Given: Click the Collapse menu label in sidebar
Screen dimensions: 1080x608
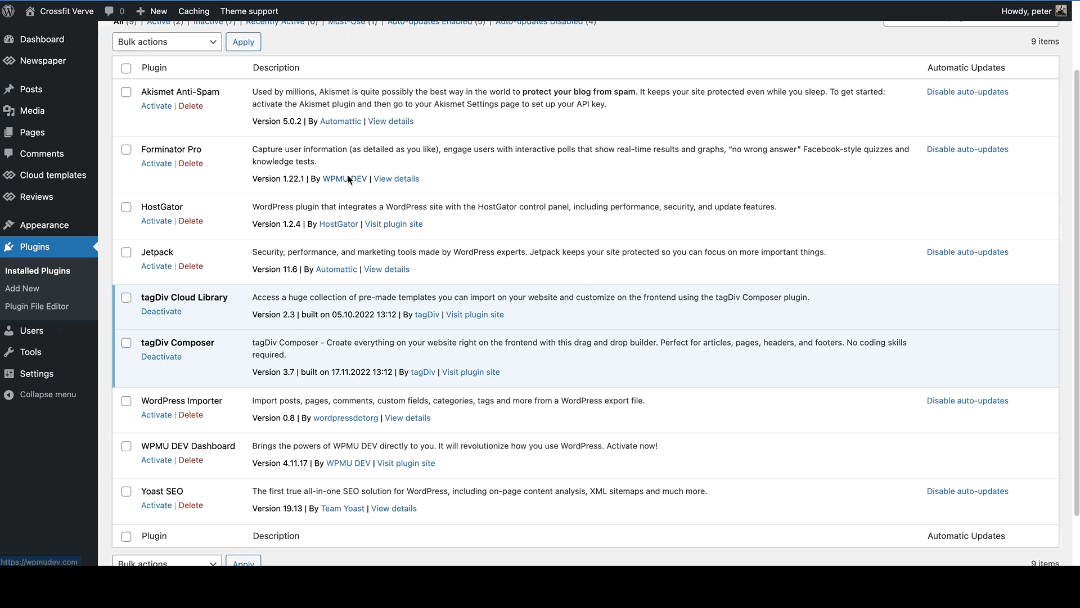Looking at the screenshot, I should coord(48,395).
